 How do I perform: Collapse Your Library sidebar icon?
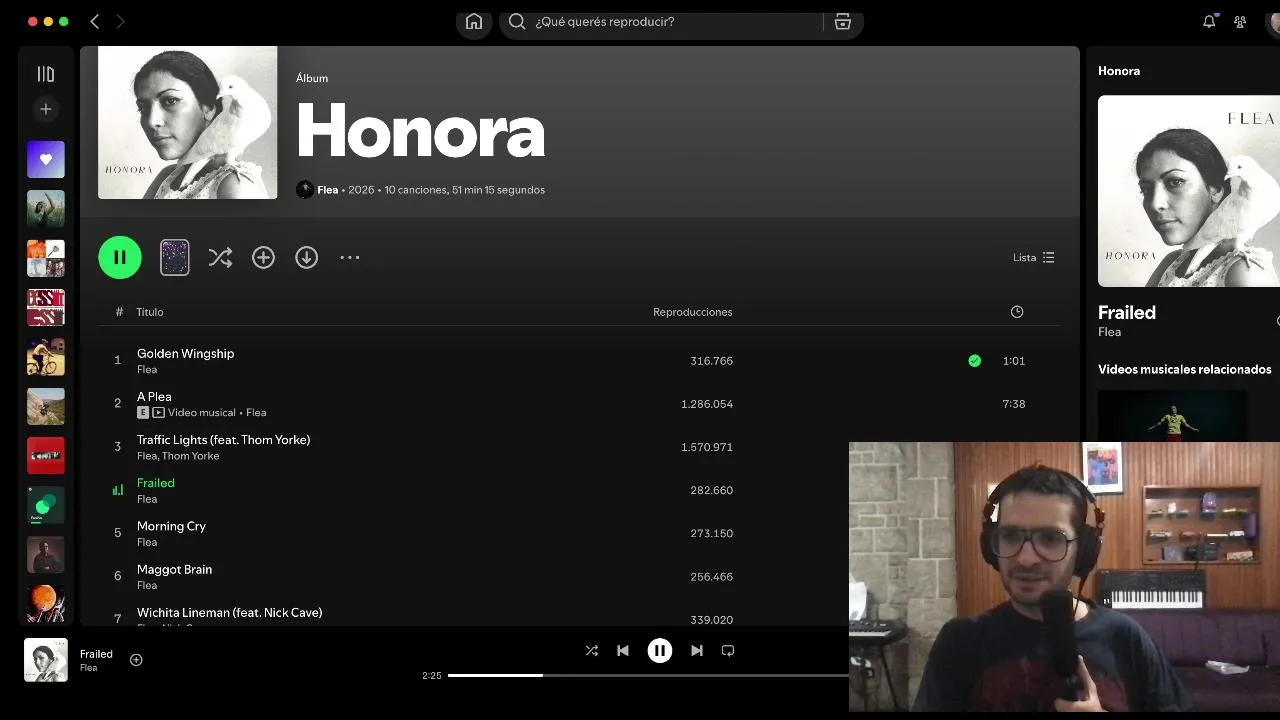(45, 74)
